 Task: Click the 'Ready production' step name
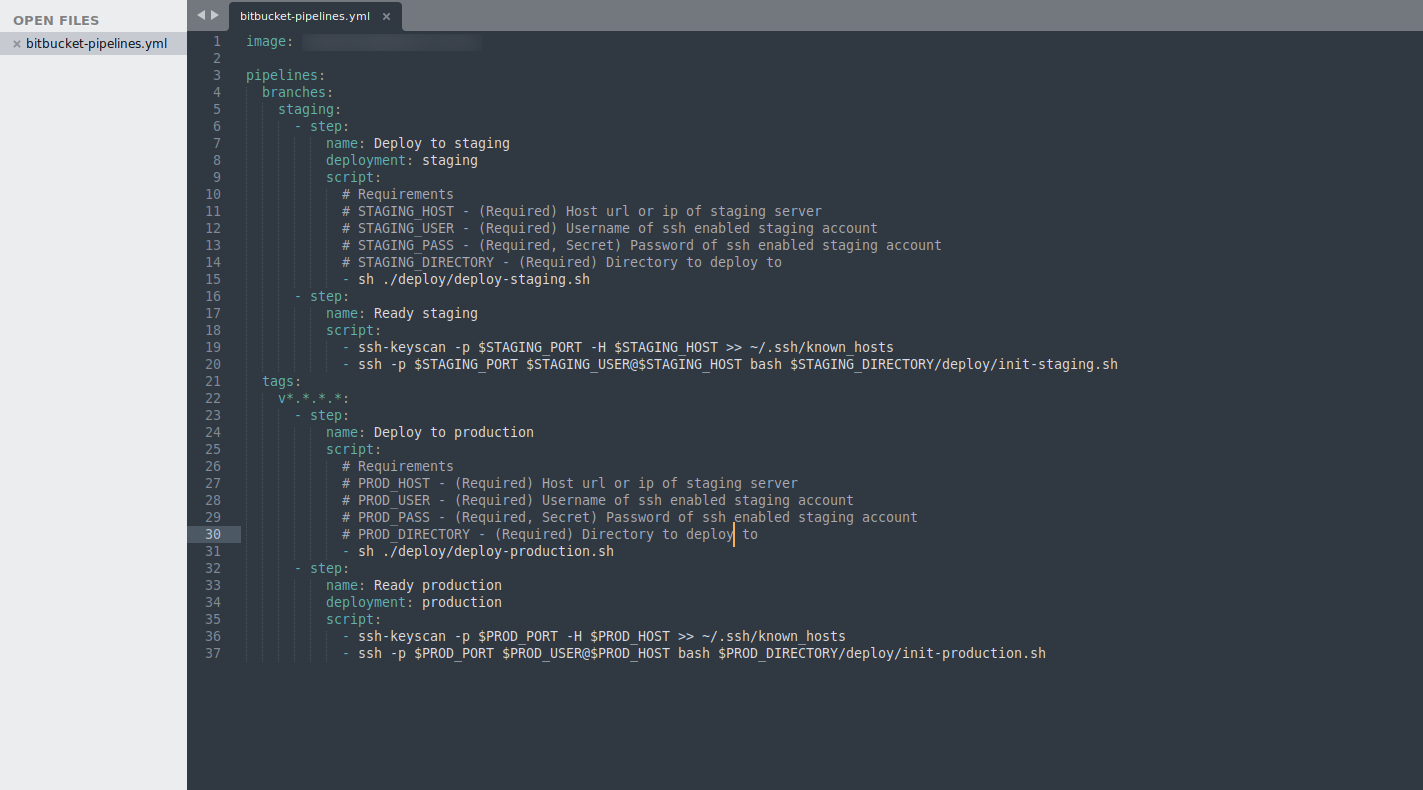click(438, 585)
